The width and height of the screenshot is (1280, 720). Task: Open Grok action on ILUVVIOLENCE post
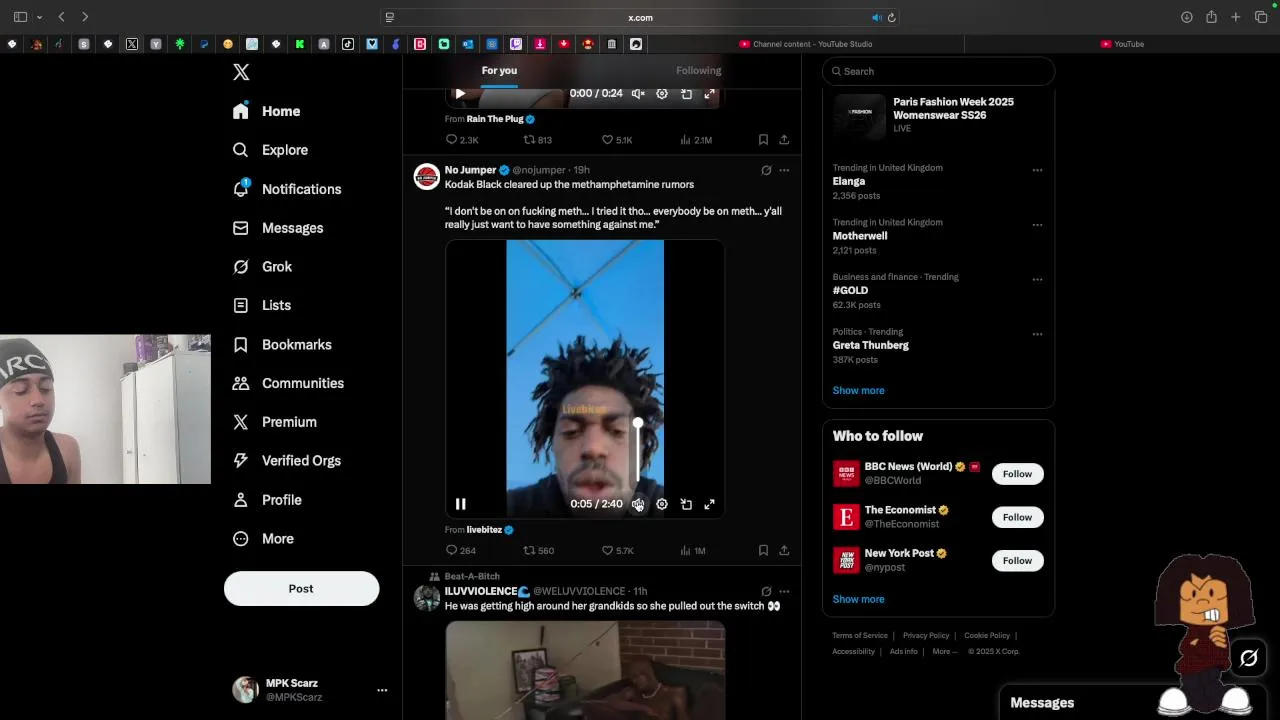[766, 591]
